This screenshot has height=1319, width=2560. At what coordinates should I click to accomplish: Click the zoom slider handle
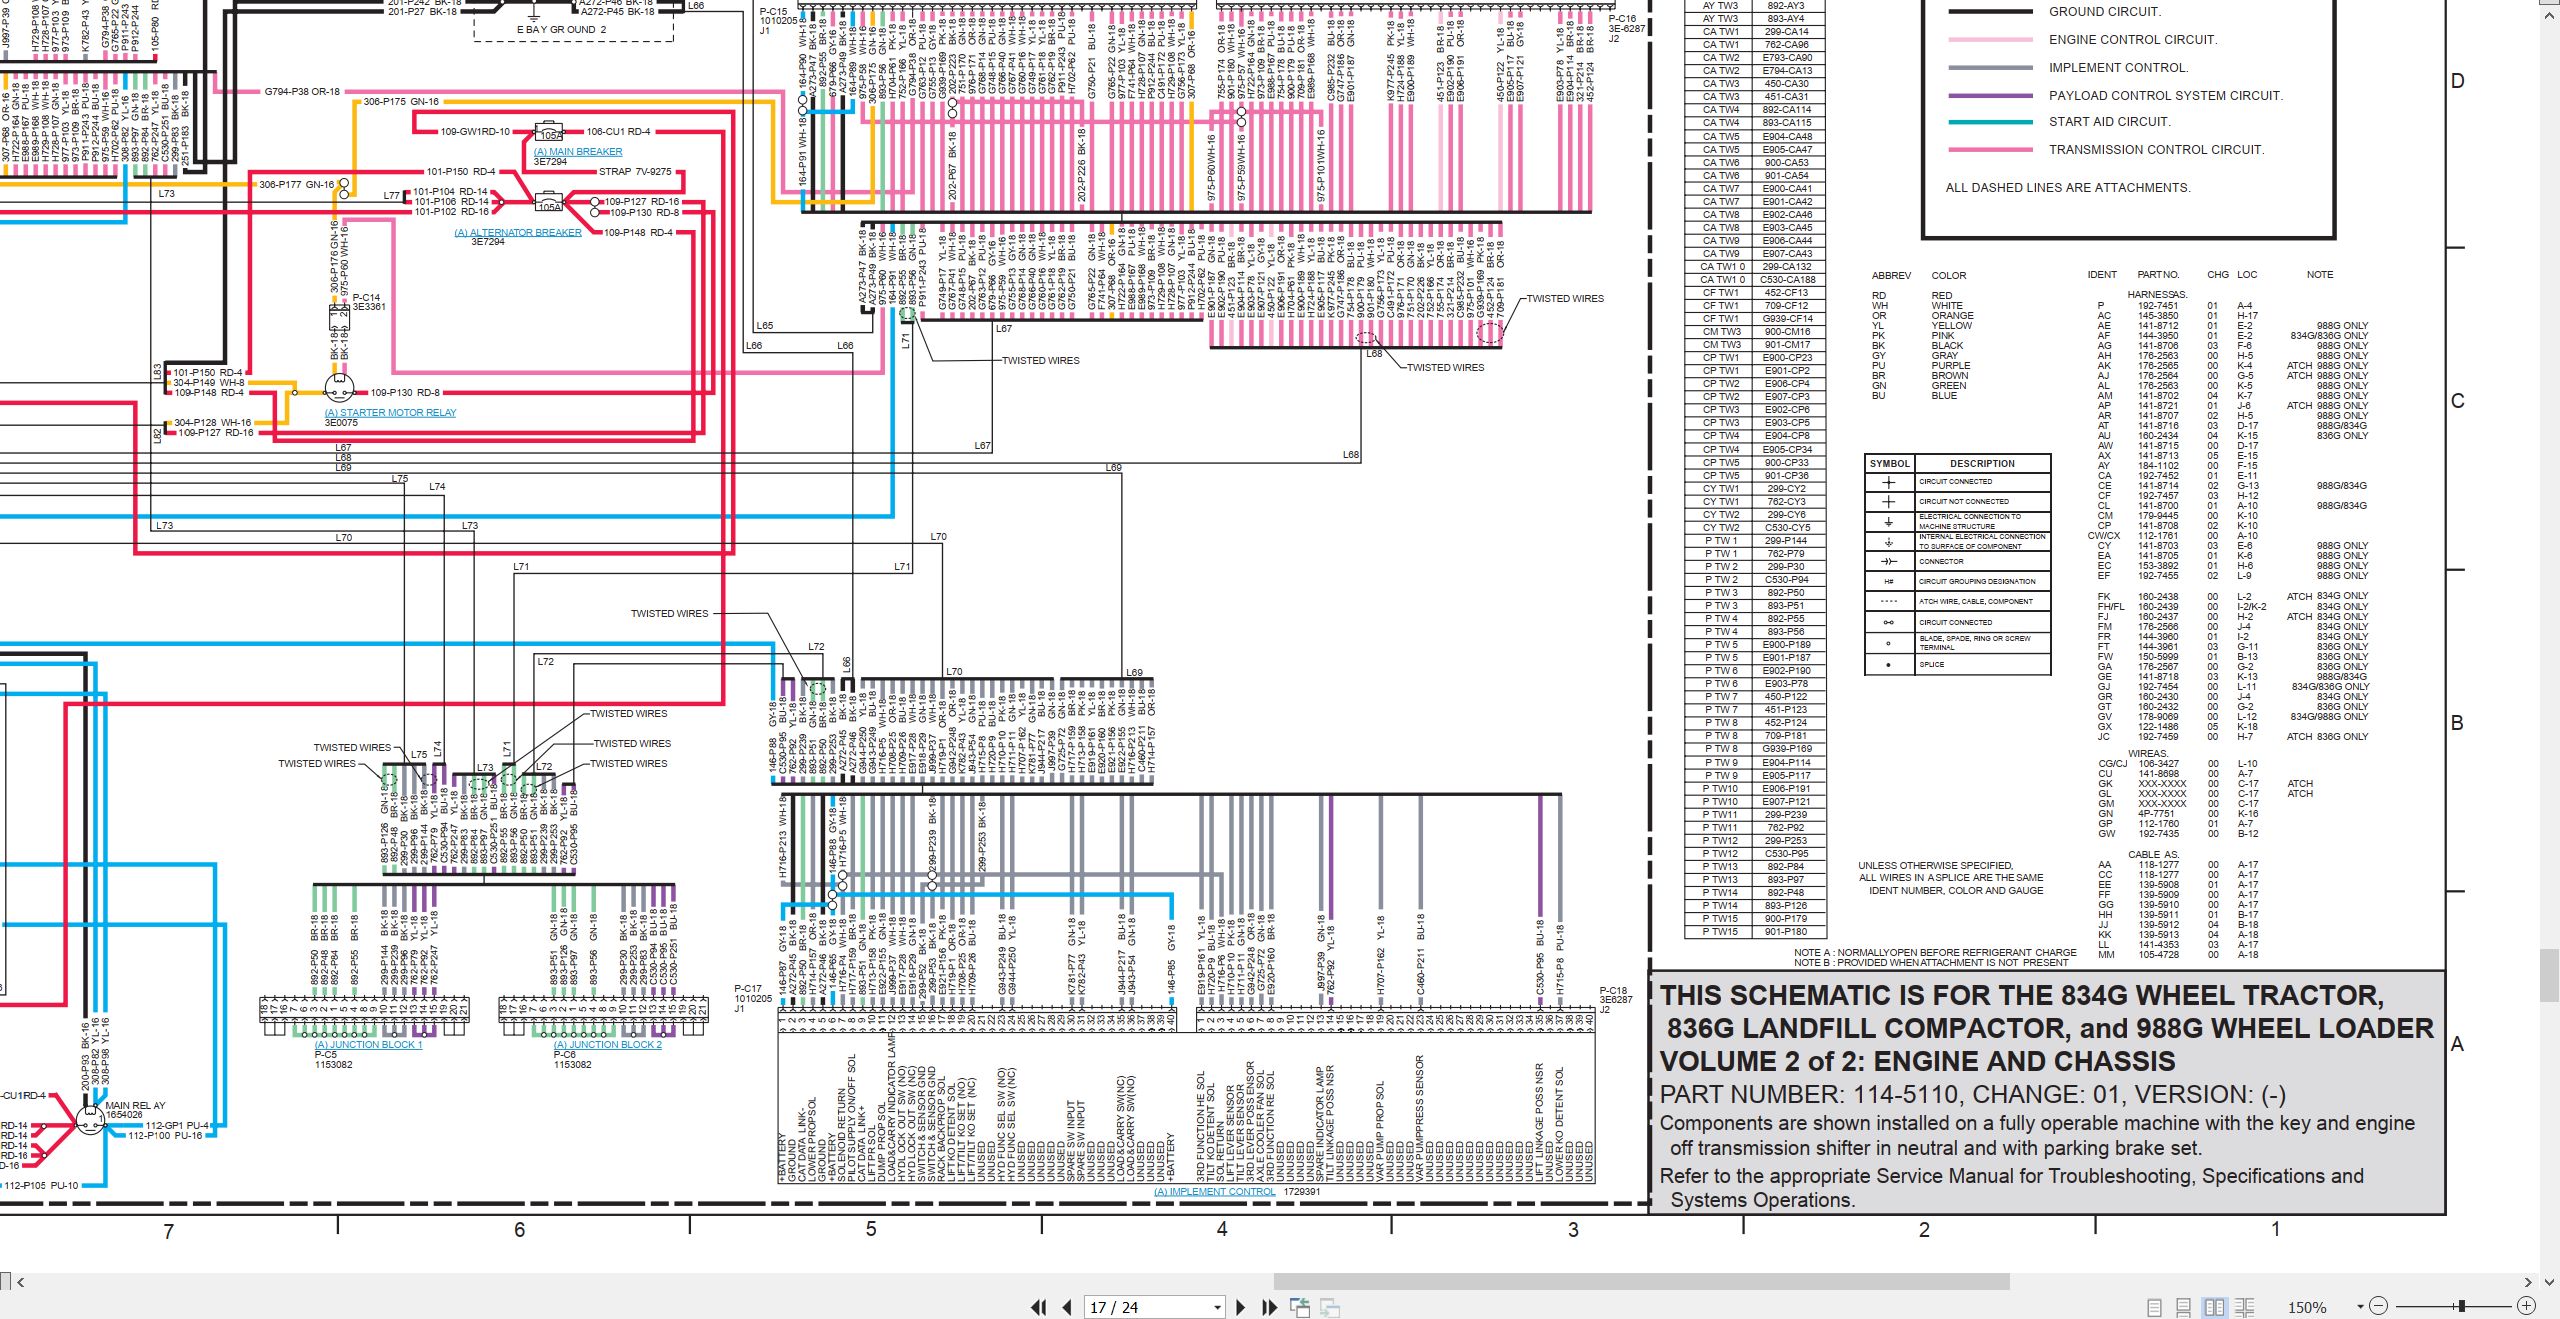point(2461,1306)
